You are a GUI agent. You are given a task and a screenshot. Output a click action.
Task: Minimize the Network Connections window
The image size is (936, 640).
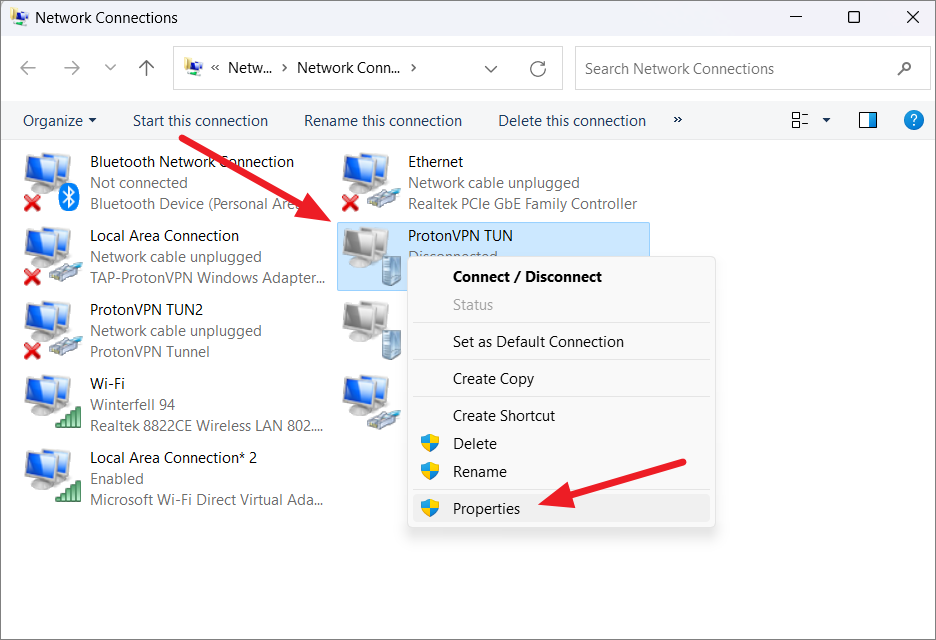pos(795,17)
